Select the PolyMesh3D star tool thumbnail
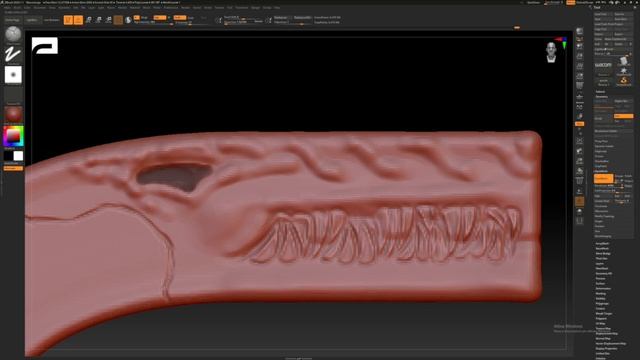This screenshot has width=640, height=360. (624, 71)
